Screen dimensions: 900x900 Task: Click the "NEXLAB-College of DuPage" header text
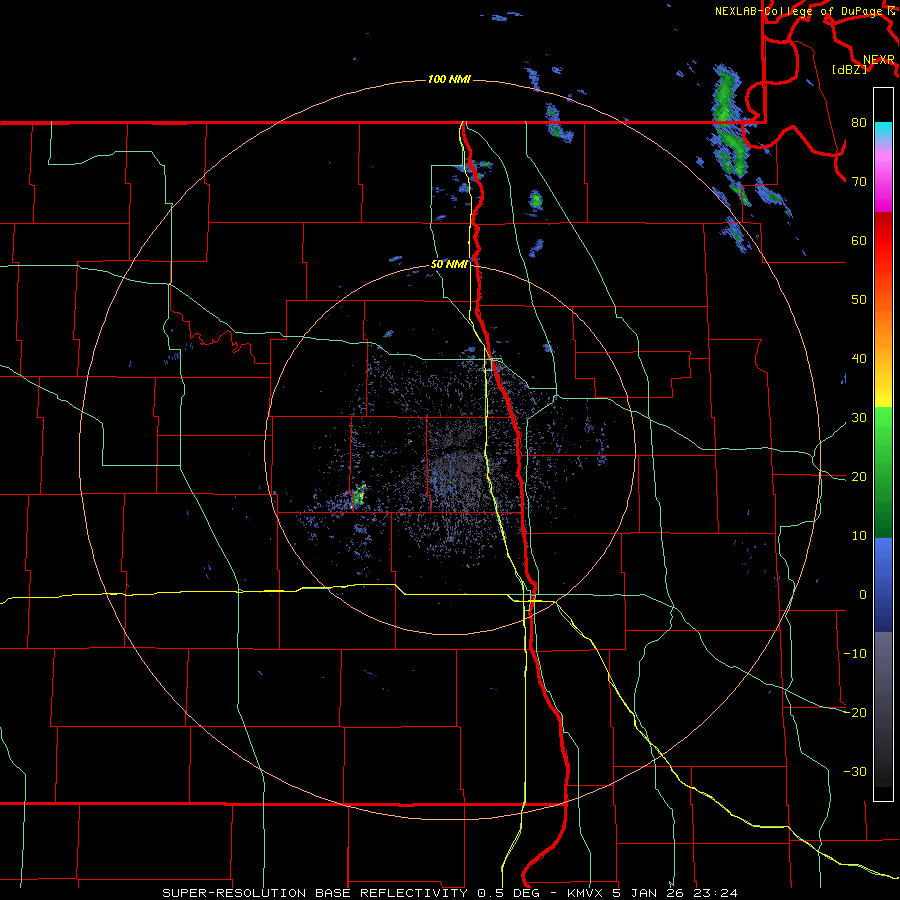798,11
